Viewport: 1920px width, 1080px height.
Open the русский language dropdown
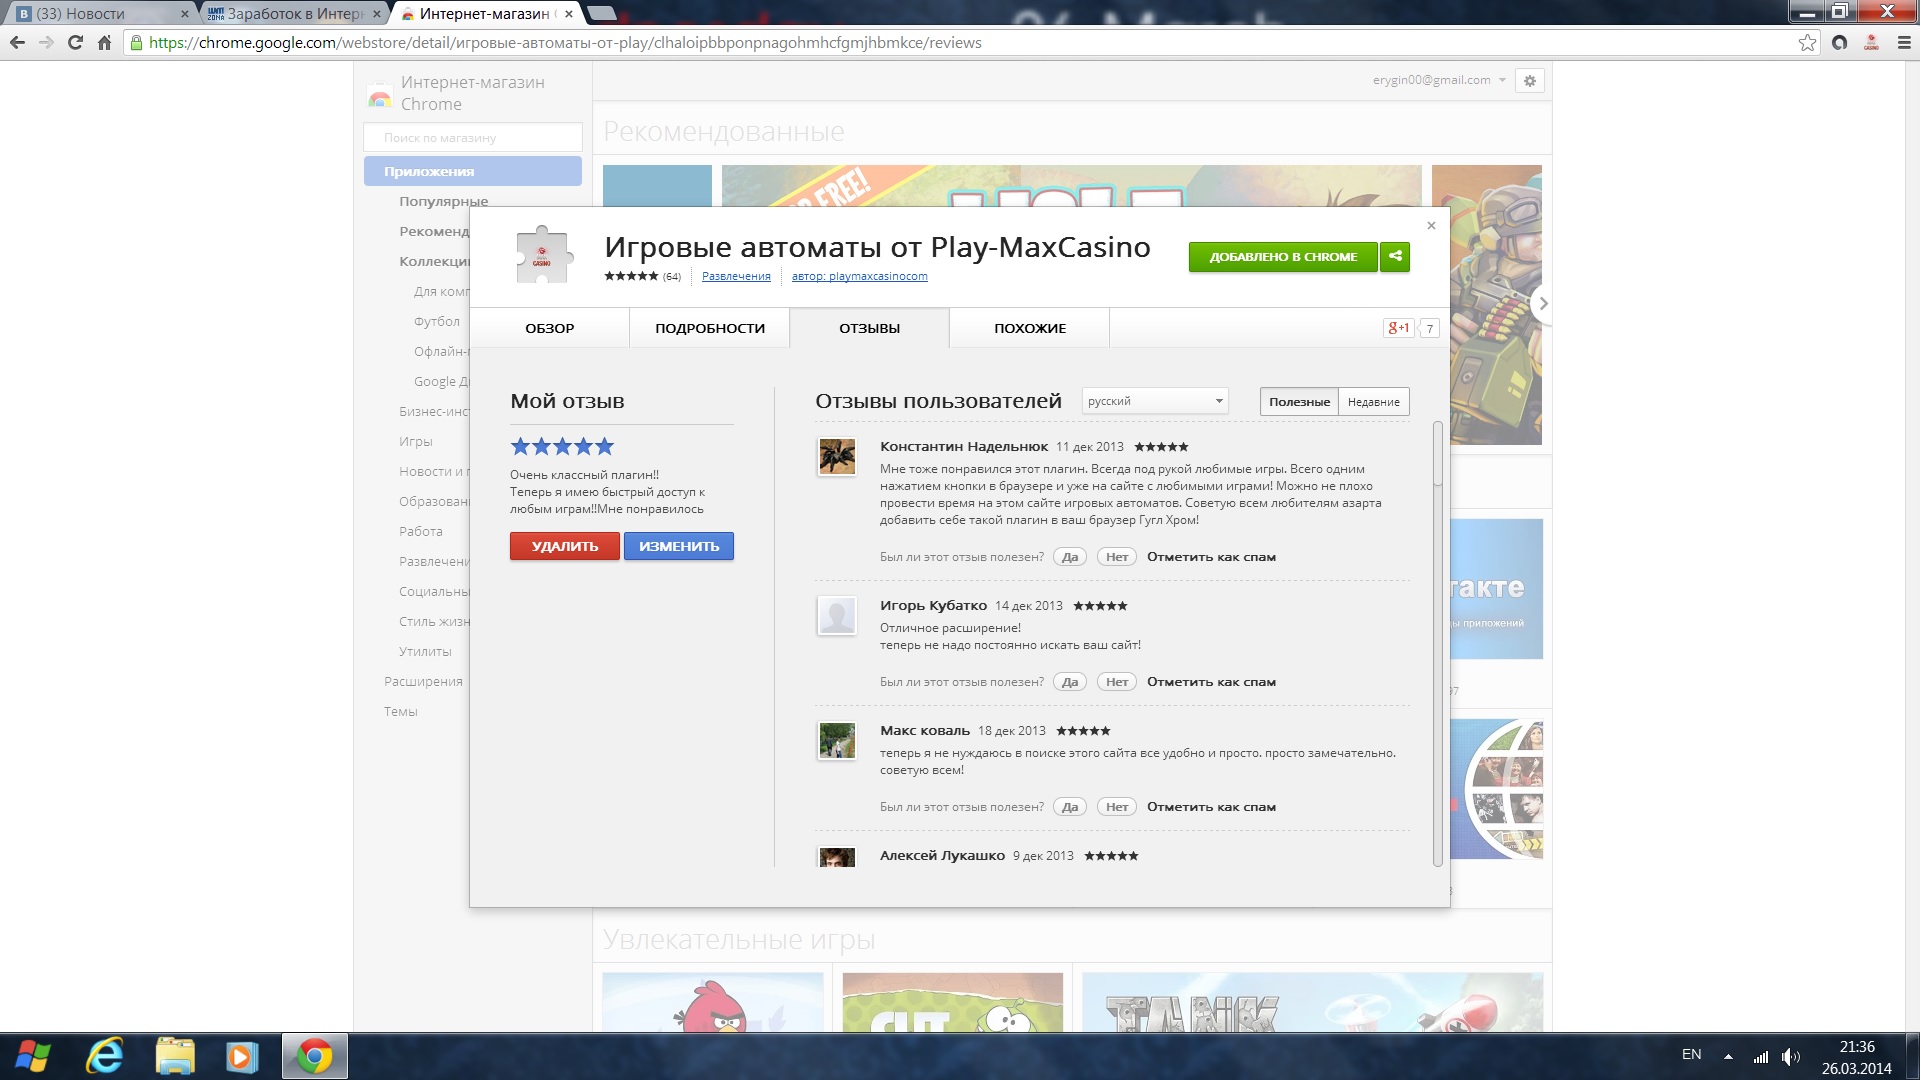[x=1155, y=401]
